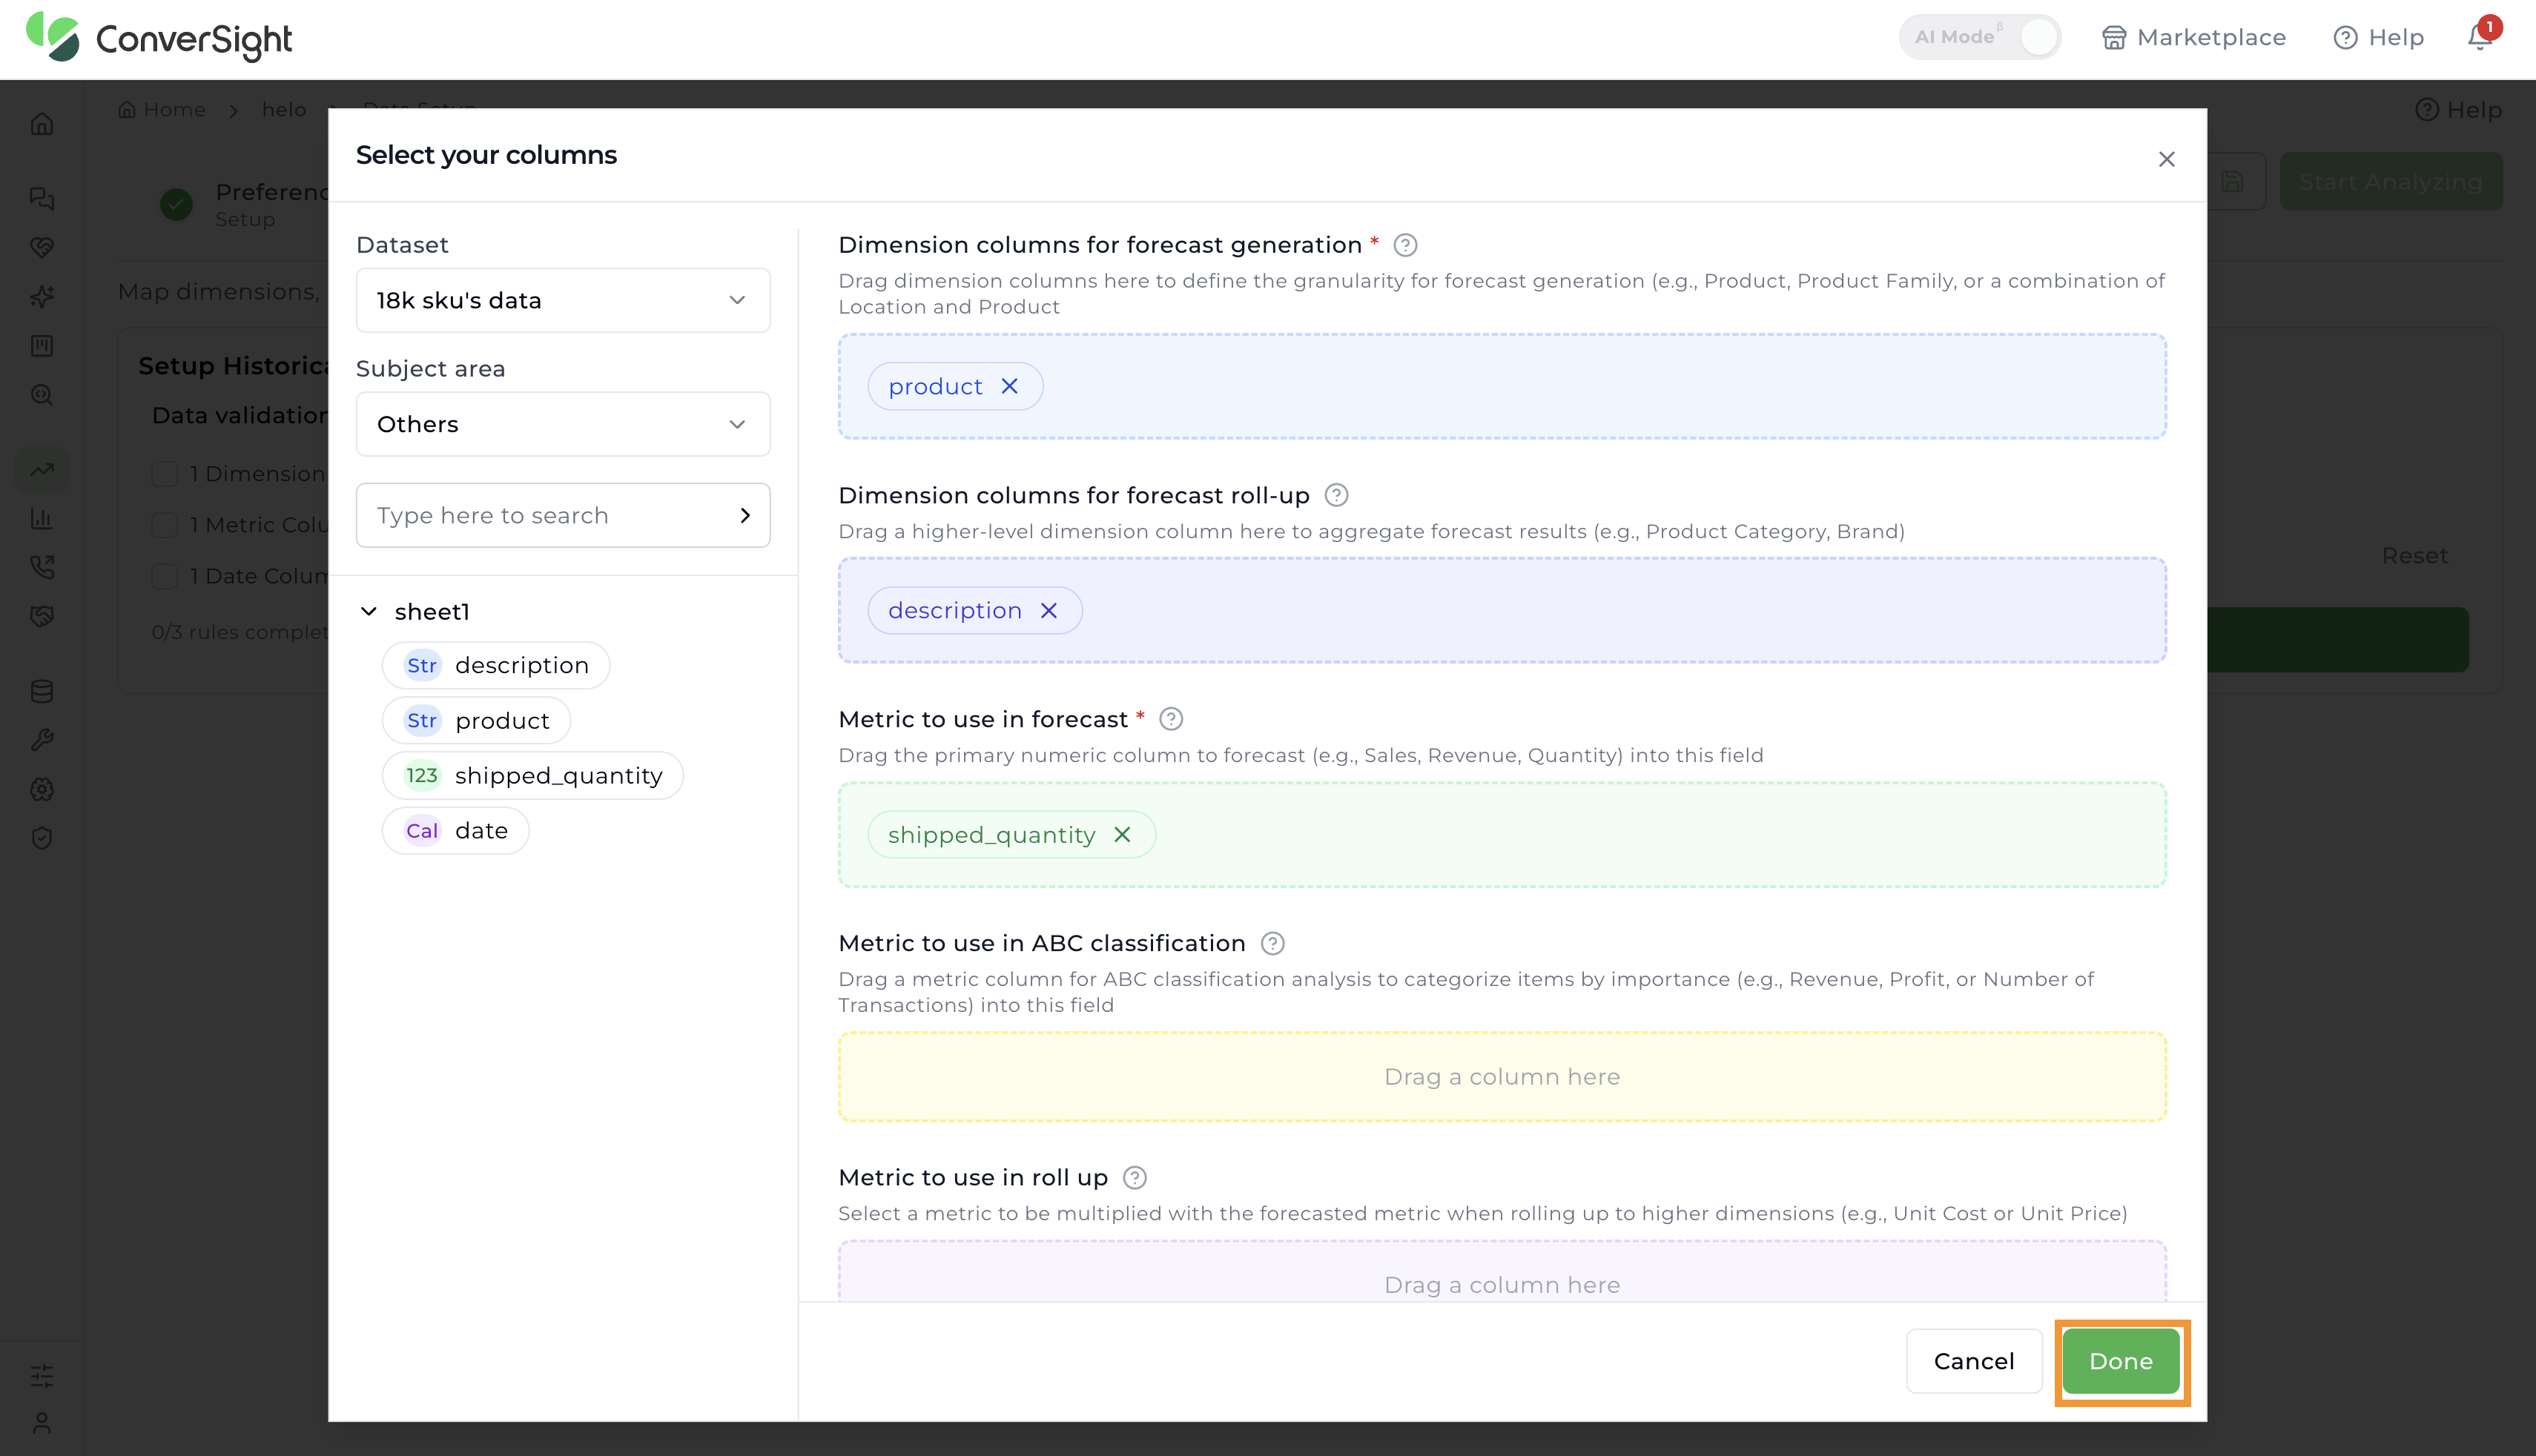Remove the shipped_quantity metric tag
The width and height of the screenshot is (2536, 1456).
[x=1122, y=834]
